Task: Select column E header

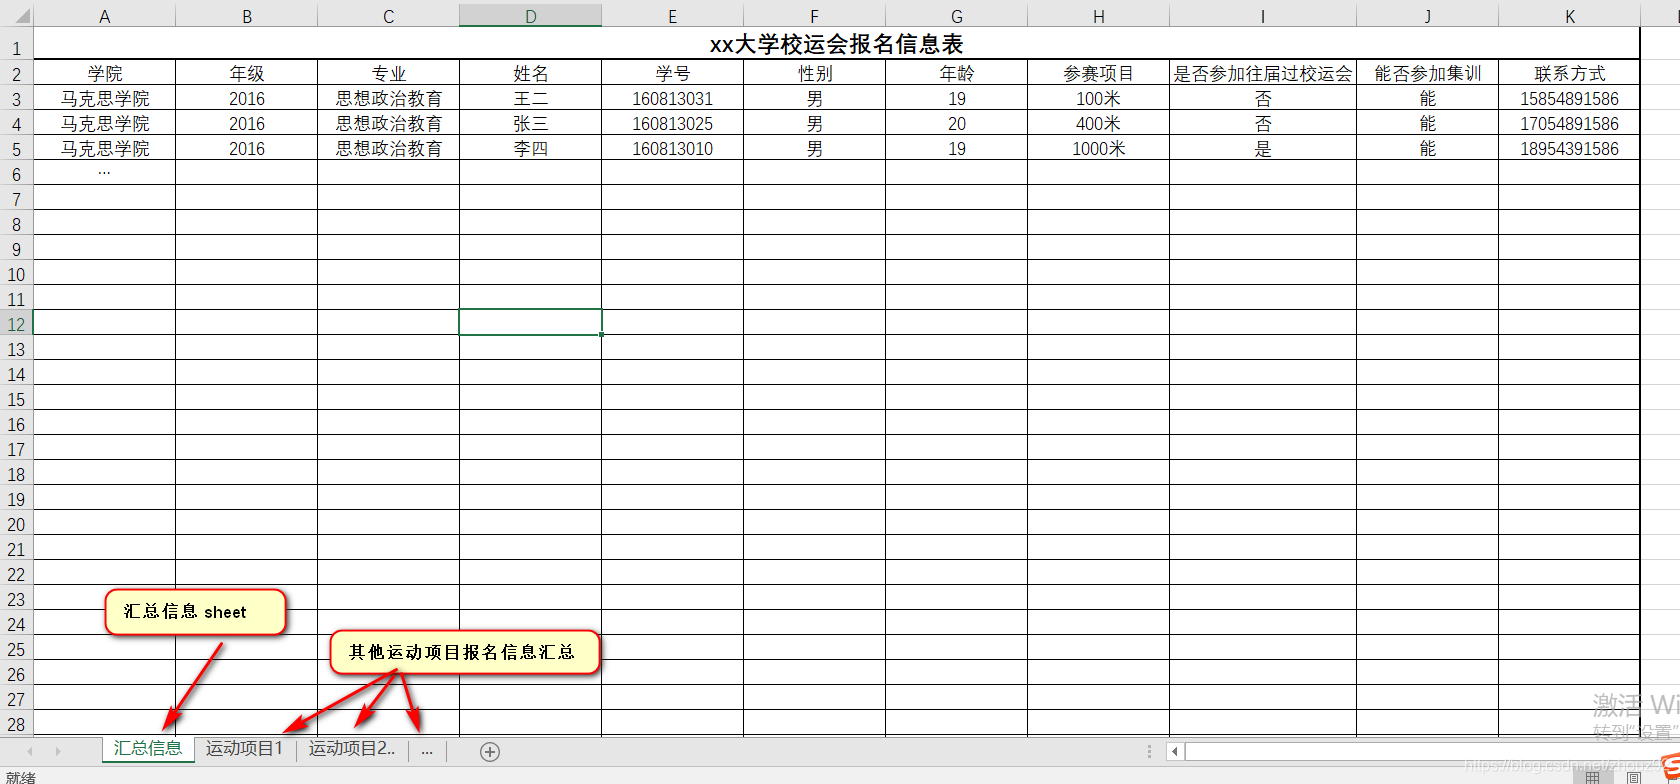Action: pos(673,16)
